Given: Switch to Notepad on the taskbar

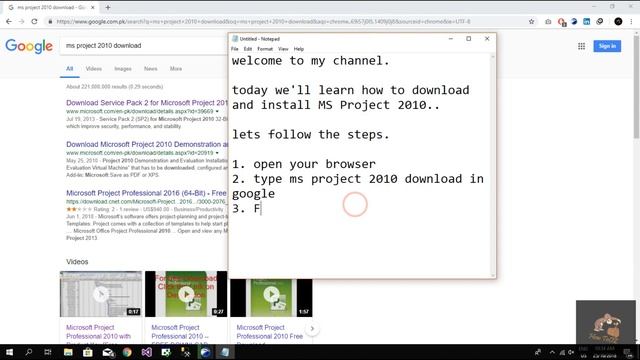Looking at the screenshot, I should 225,352.
